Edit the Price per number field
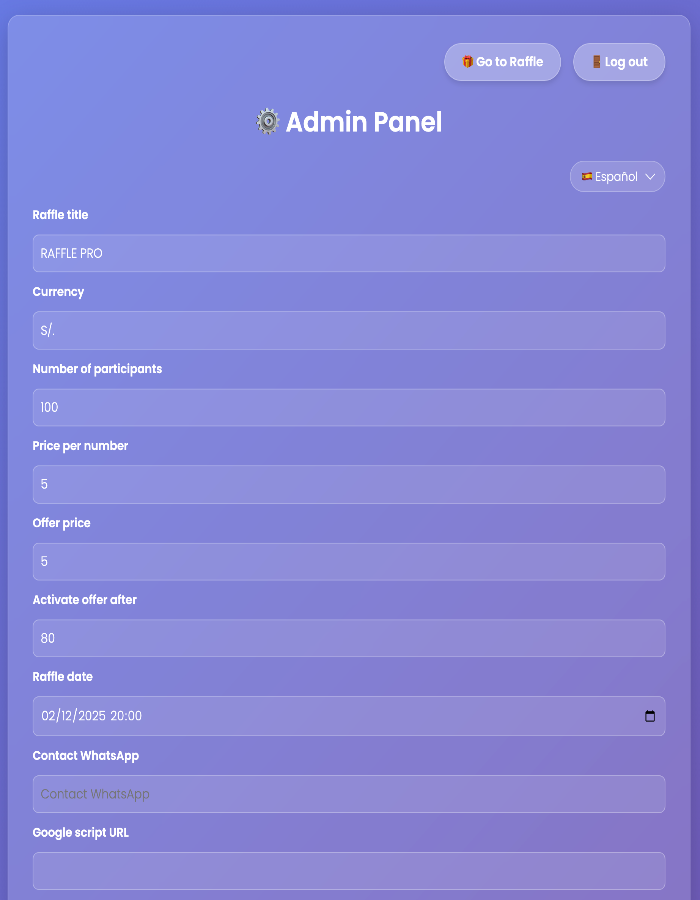 348,484
